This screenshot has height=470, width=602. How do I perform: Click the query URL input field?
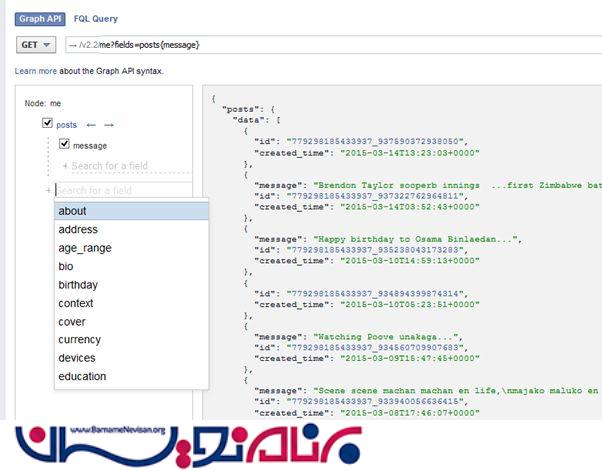[x=330, y=45]
